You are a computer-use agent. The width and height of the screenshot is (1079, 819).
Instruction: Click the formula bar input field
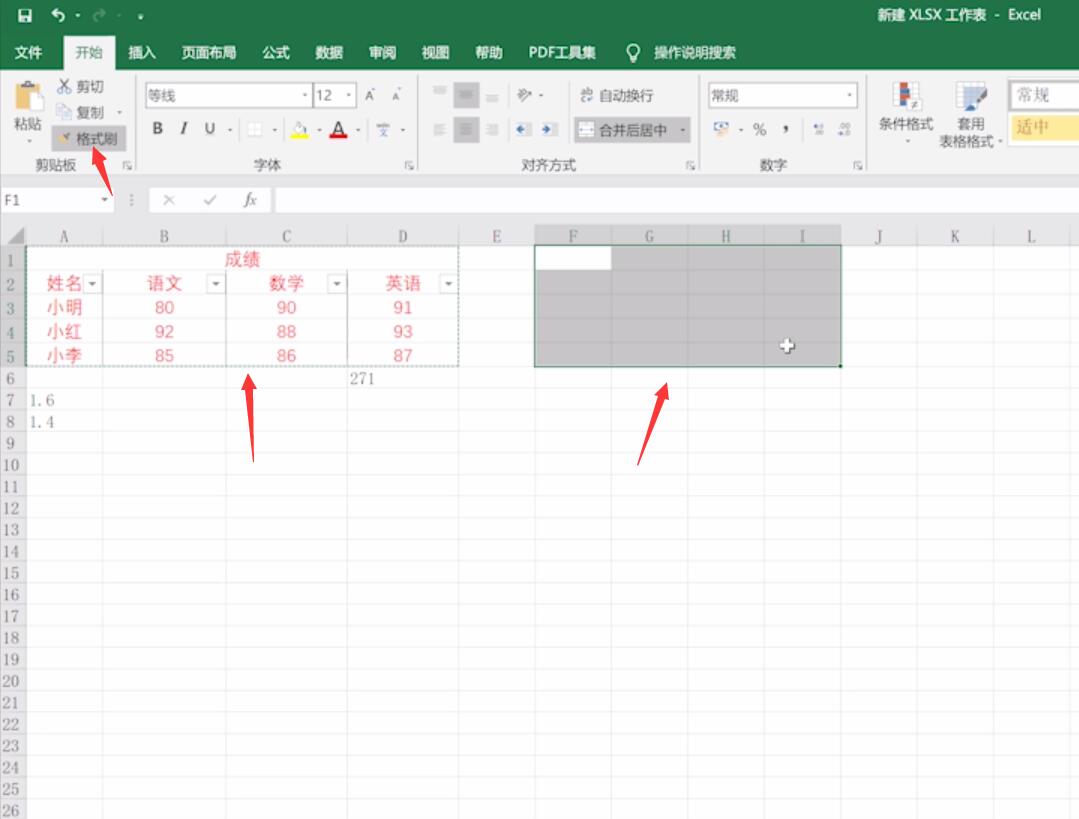[677, 200]
